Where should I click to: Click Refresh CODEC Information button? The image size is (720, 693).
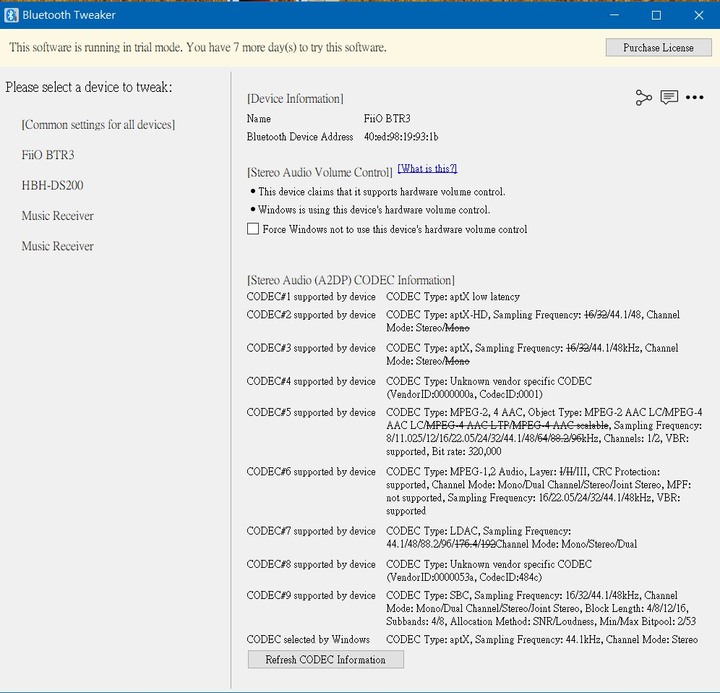click(326, 659)
